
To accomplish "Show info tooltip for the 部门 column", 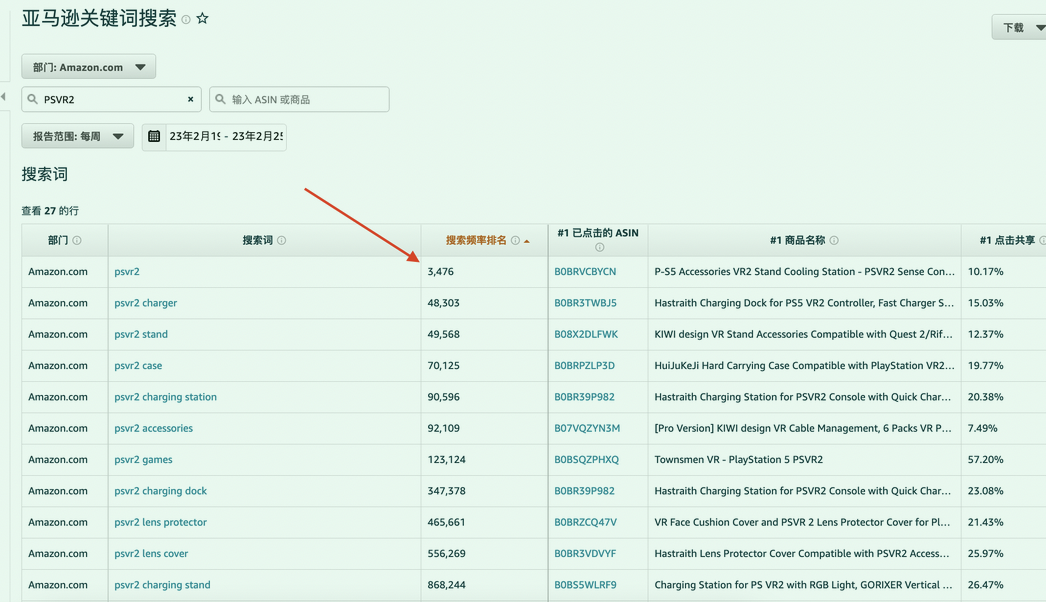I will coord(77,240).
